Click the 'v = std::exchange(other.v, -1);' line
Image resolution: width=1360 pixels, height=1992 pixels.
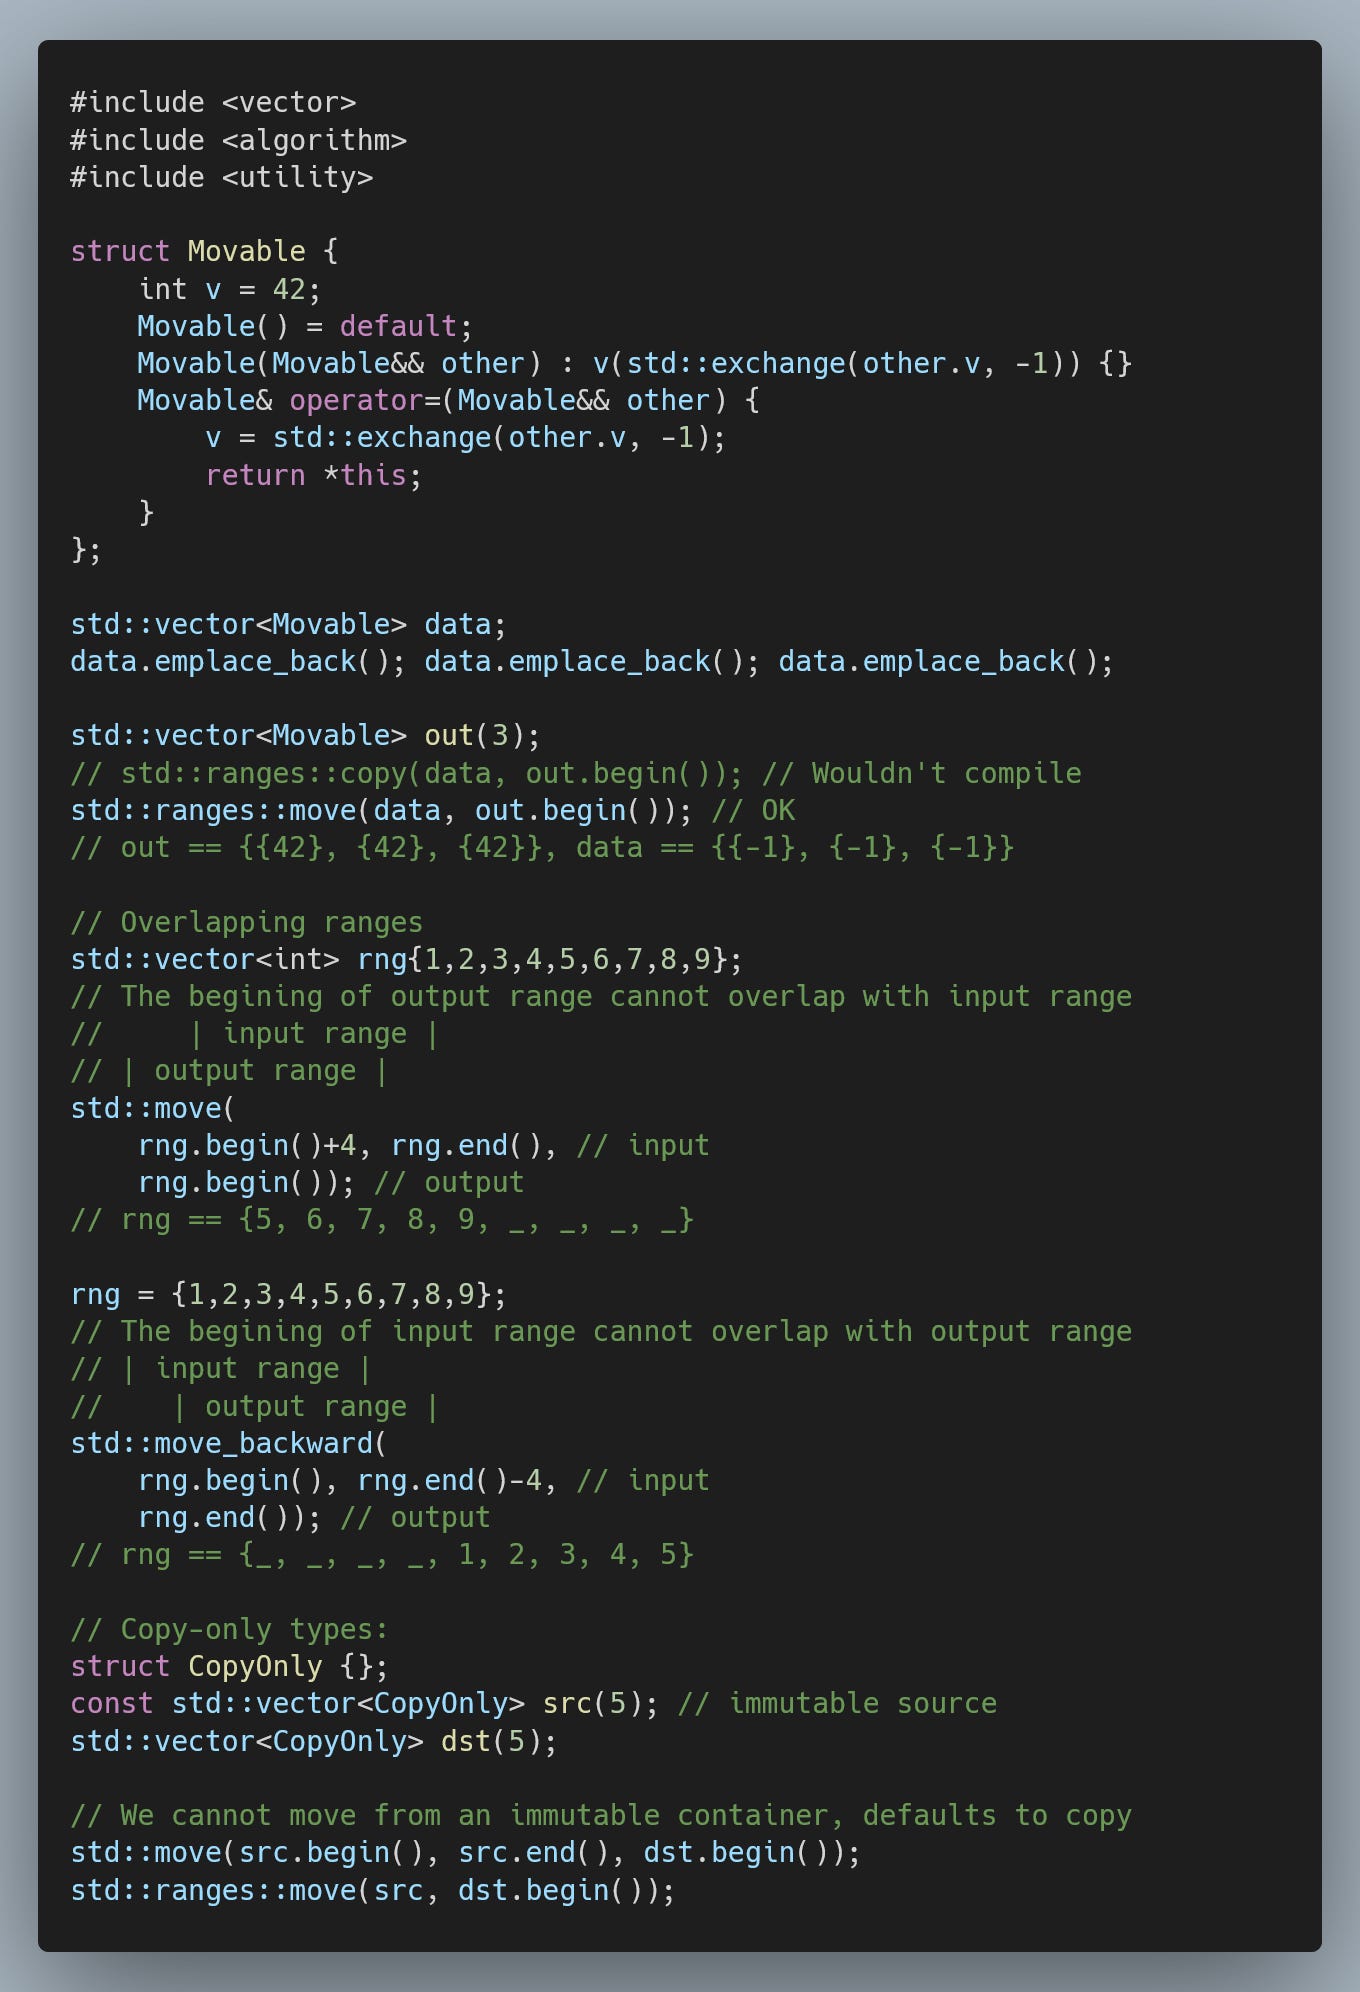tap(465, 438)
